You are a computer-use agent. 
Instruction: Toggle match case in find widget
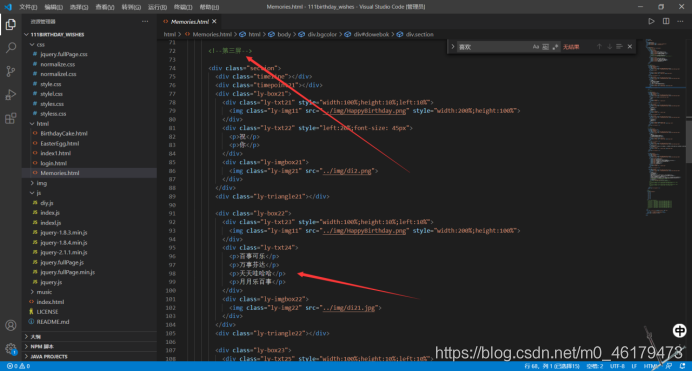click(x=536, y=47)
